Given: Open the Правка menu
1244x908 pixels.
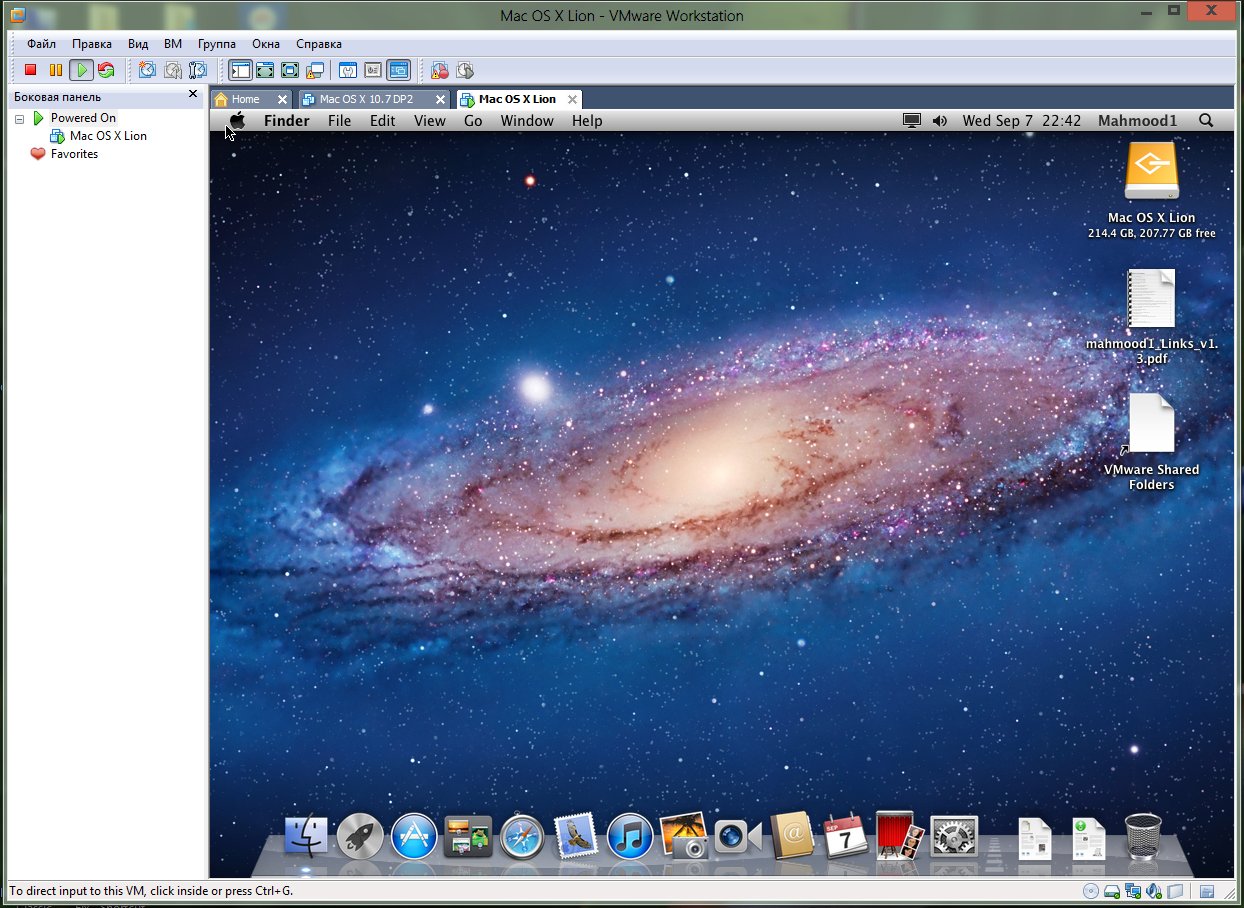Looking at the screenshot, I should (x=92, y=44).
